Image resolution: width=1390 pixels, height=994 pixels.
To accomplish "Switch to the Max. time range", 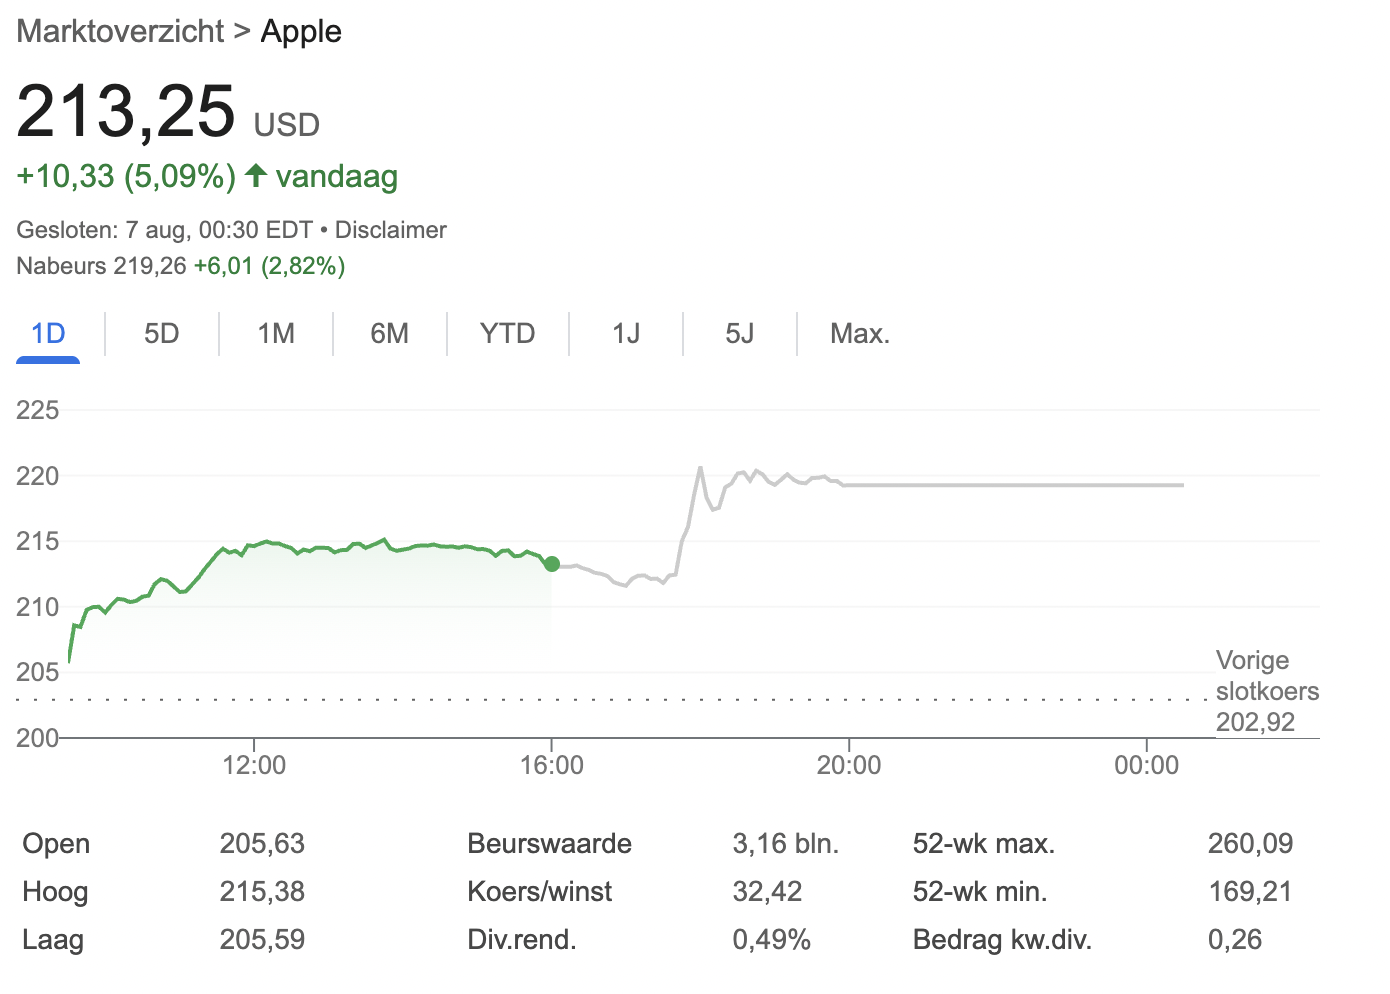I will (859, 333).
